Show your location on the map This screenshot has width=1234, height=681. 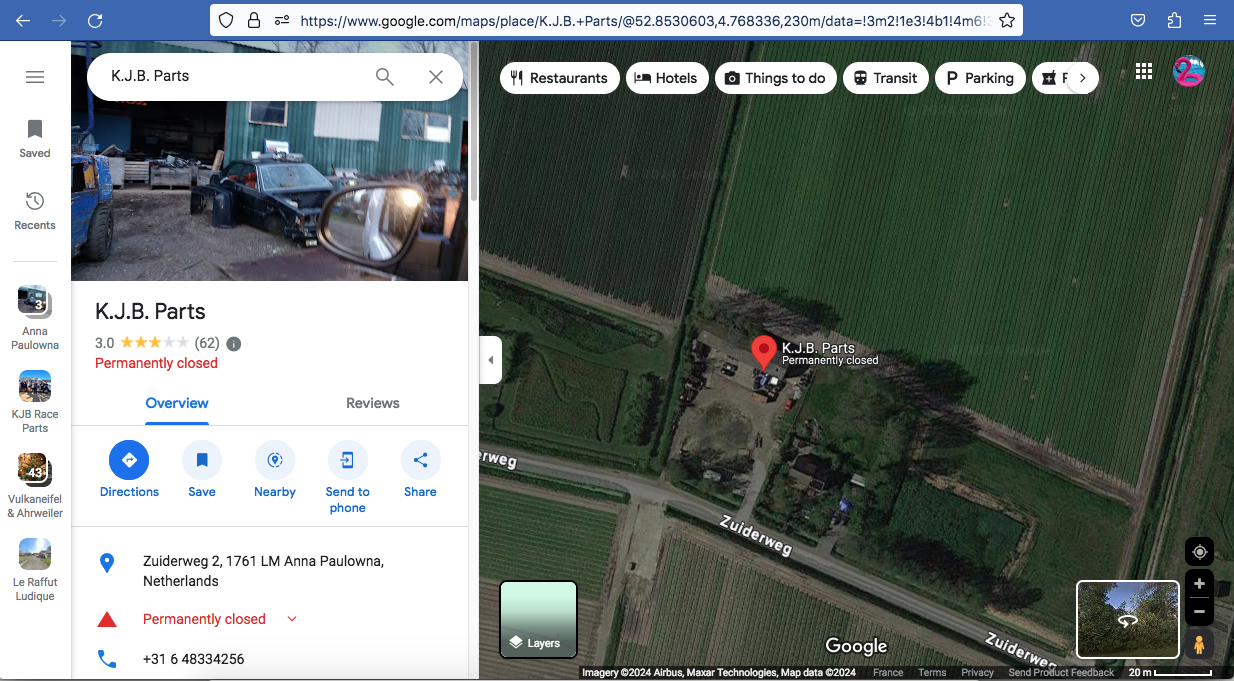point(1199,551)
